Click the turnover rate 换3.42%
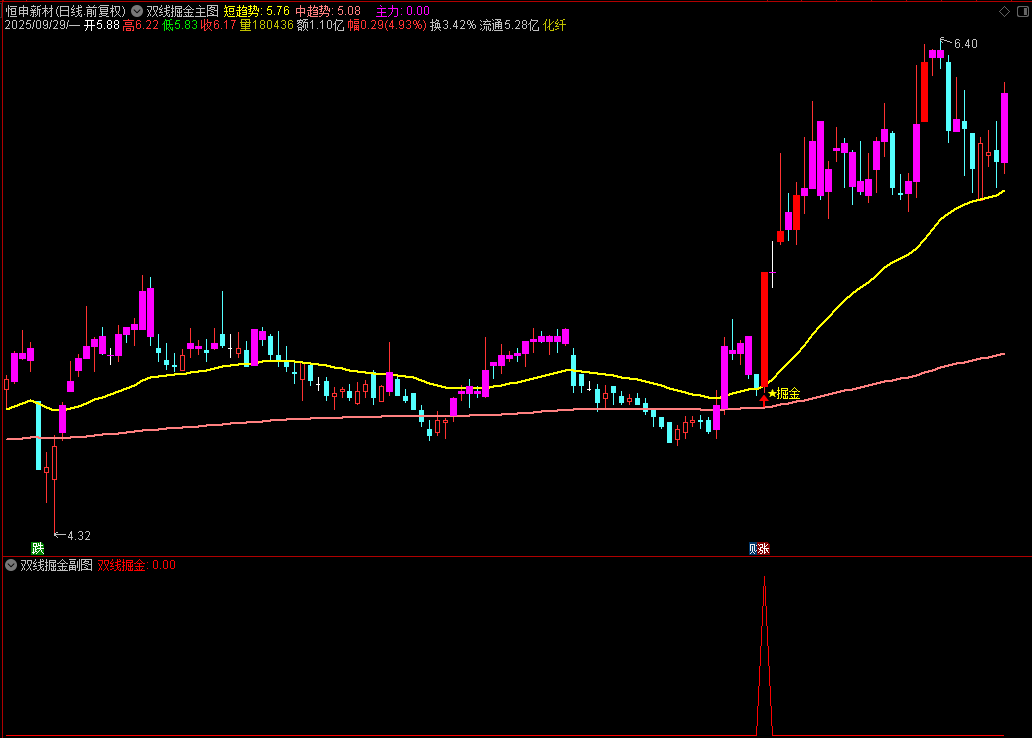The width and height of the screenshot is (1032, 738). [x=453, y=25]
